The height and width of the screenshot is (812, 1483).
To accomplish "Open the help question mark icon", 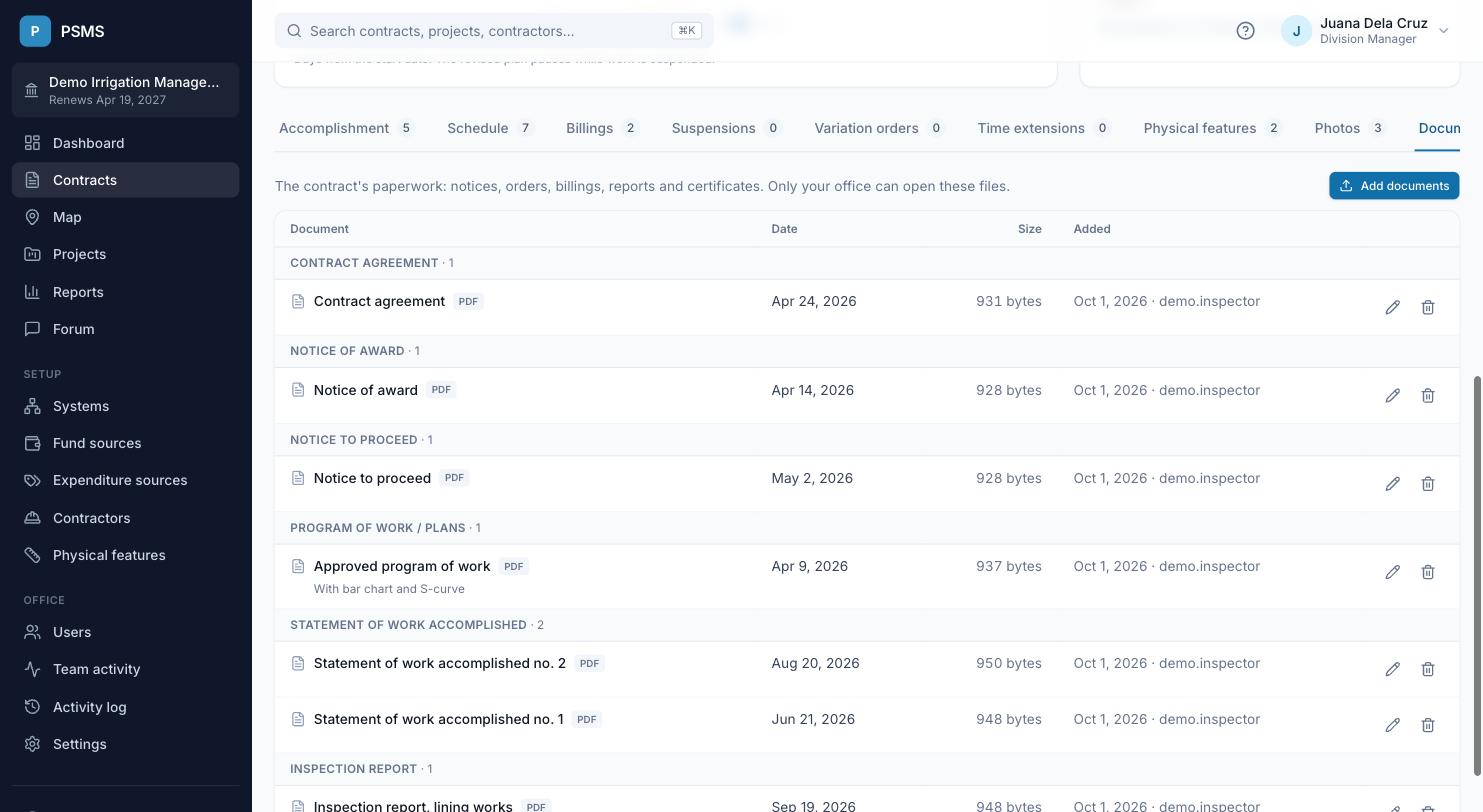I will [x=1245, y=31].
